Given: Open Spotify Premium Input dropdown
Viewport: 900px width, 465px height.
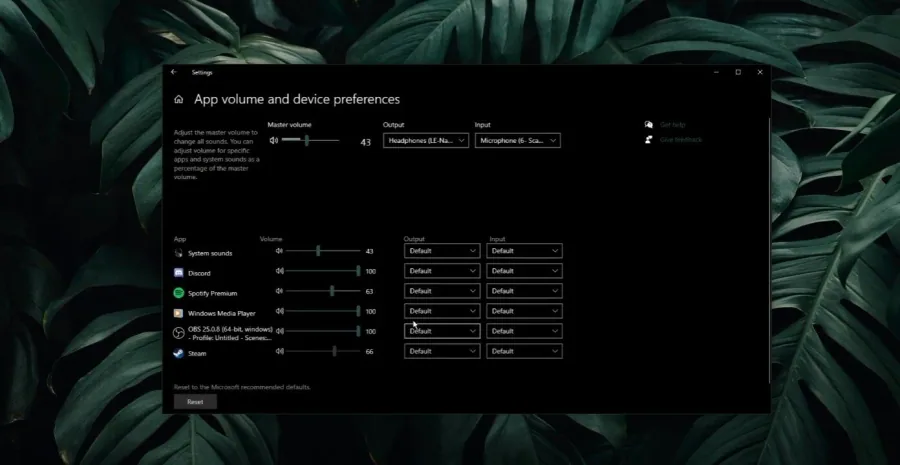Looking at the screenshot, I should coord(524,291).
